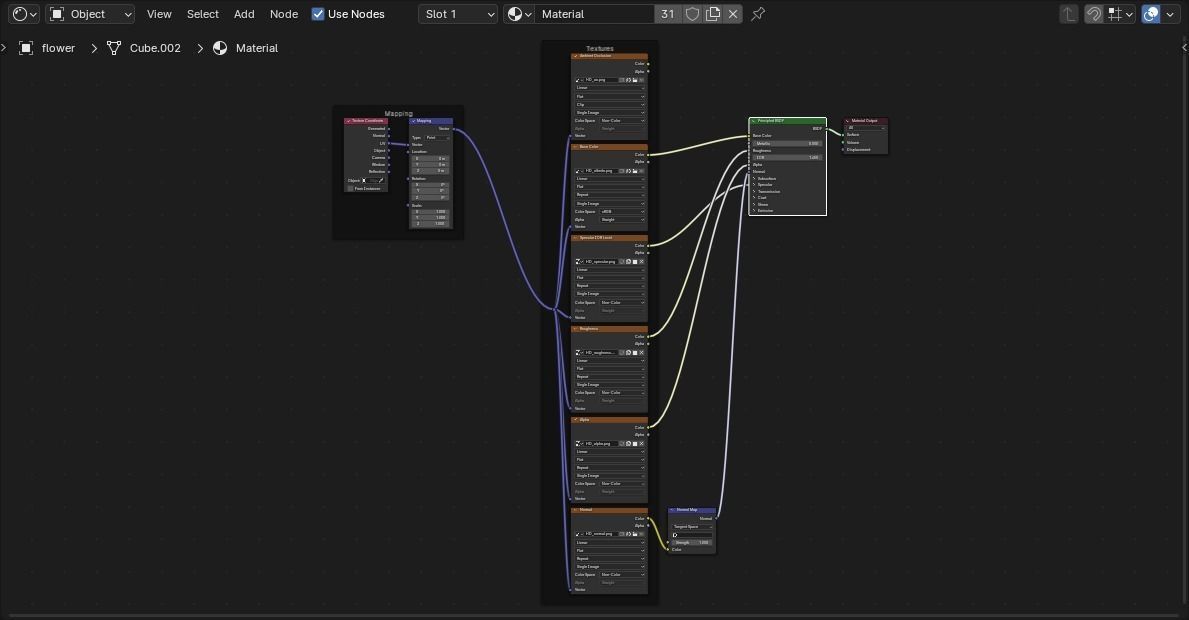Image resolution: width=1189 pixels, height=620 pixels.
Task: Open Ambient Occlusion Clip extension dropdown
Action: click(610, 105)
